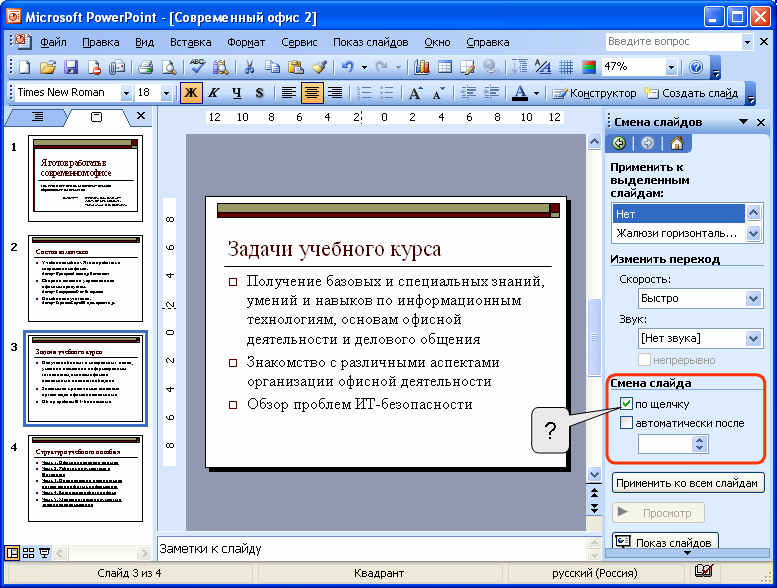Insert a table using the table icon
The image size is (777, 588).
(445, 67)
